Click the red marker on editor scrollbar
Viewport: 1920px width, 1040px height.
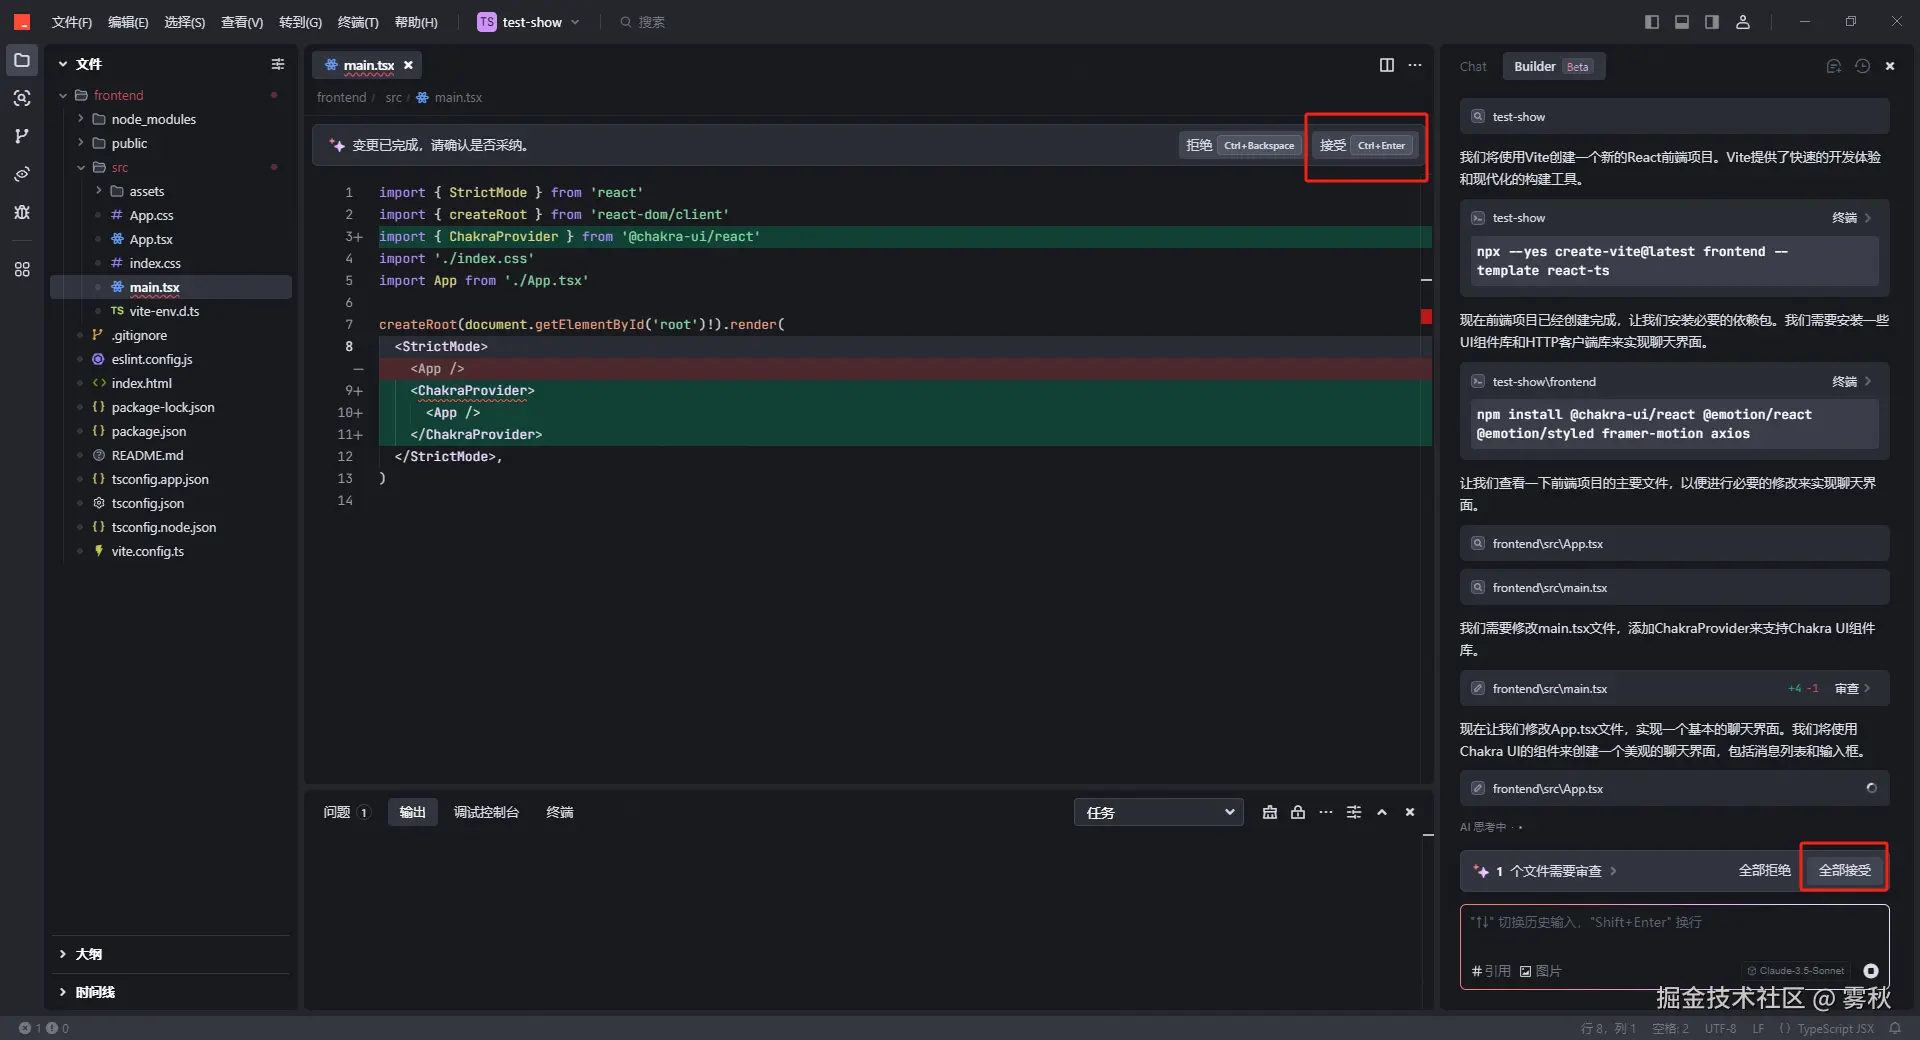[1426, 317]
